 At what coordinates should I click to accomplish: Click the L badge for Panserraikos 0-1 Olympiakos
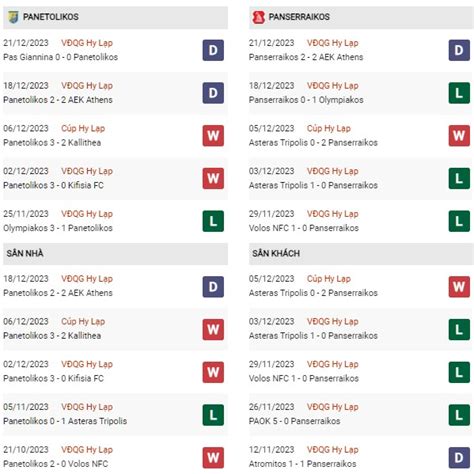(459, 93)
